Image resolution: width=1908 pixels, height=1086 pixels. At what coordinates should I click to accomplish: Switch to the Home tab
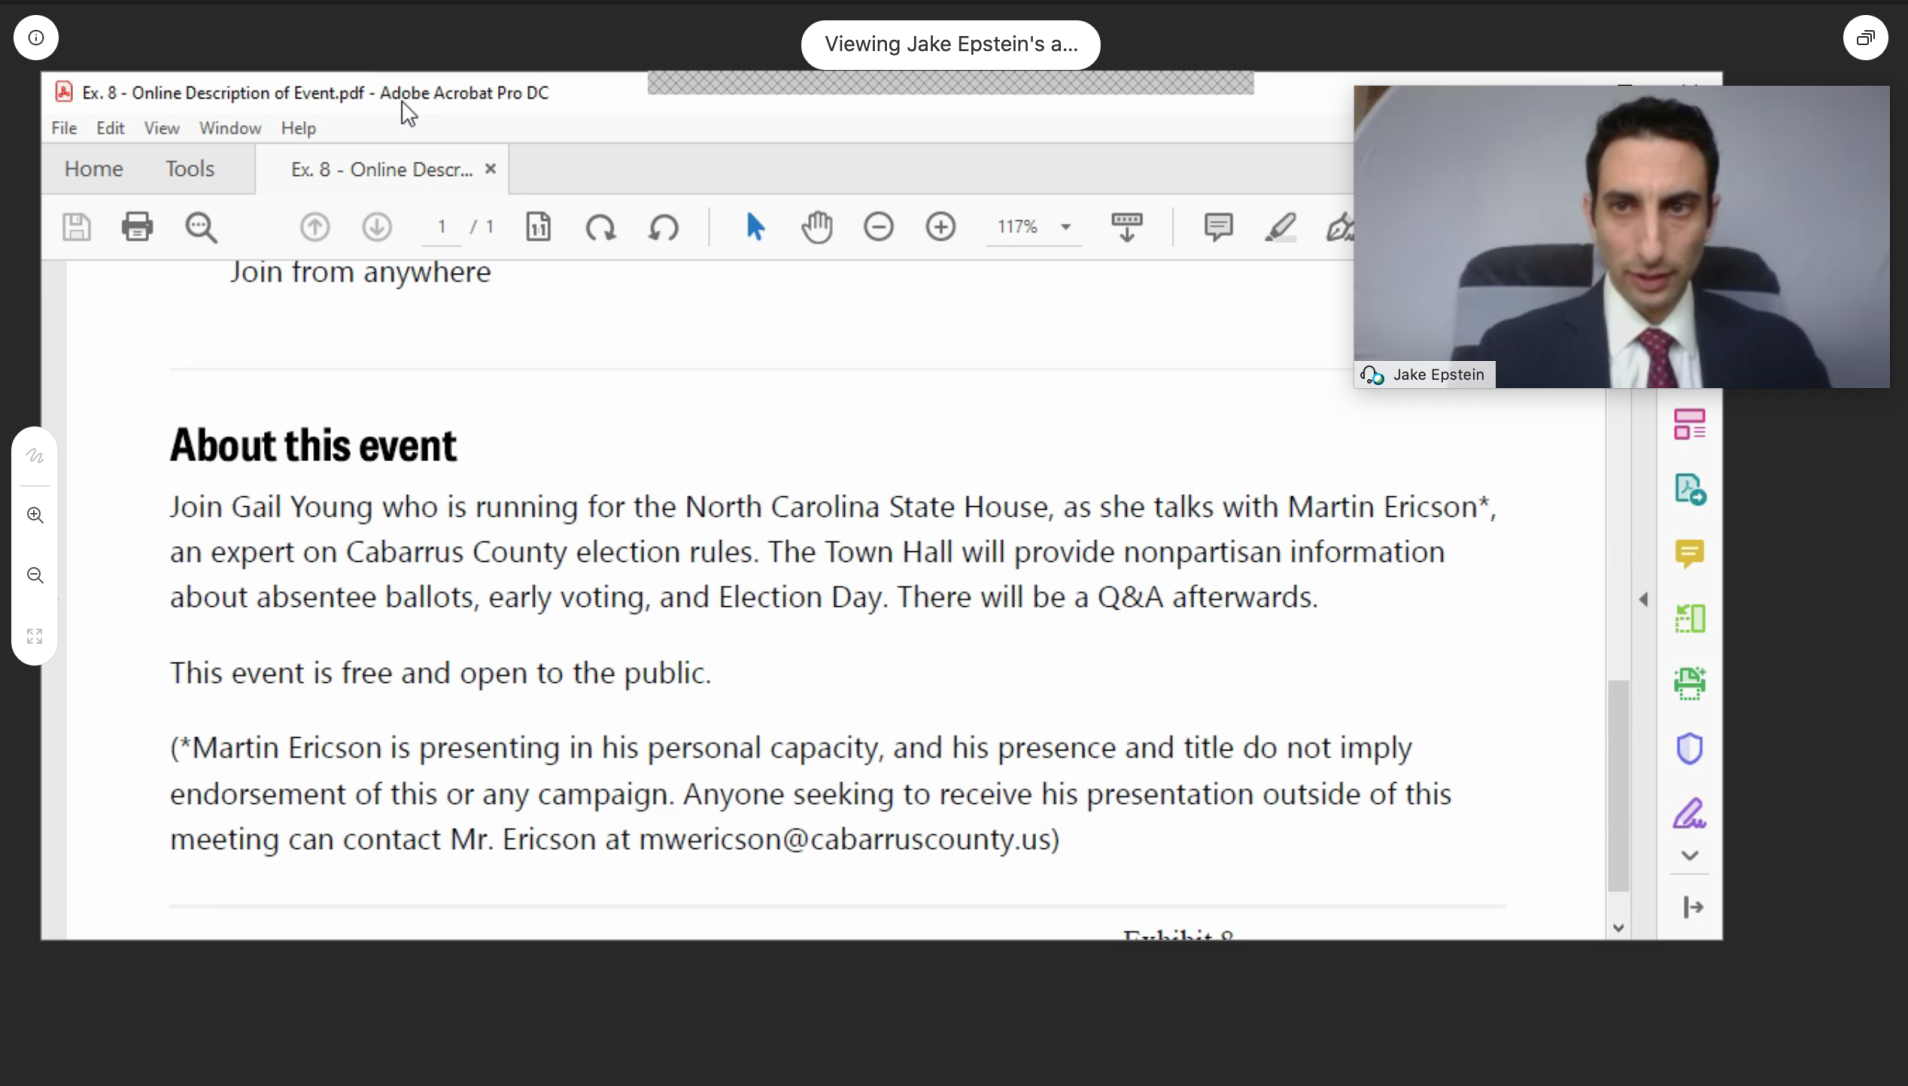[94, 169]
